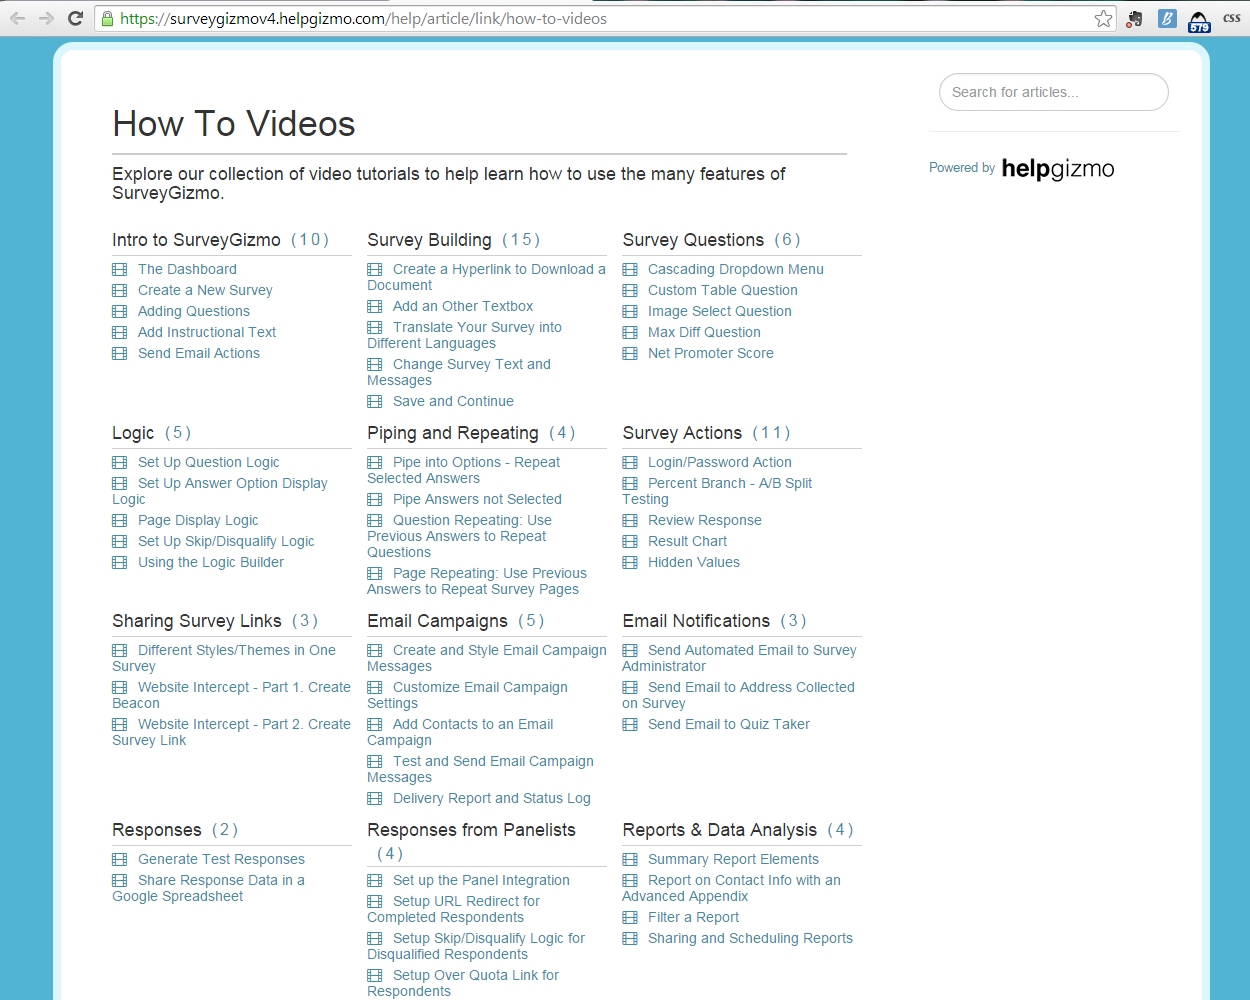Image resolution: width=1250 pixels, height=1000 pixels.
Task: Open Set Up Skip/Disqualify Logic link
Action: click(226, 541)
